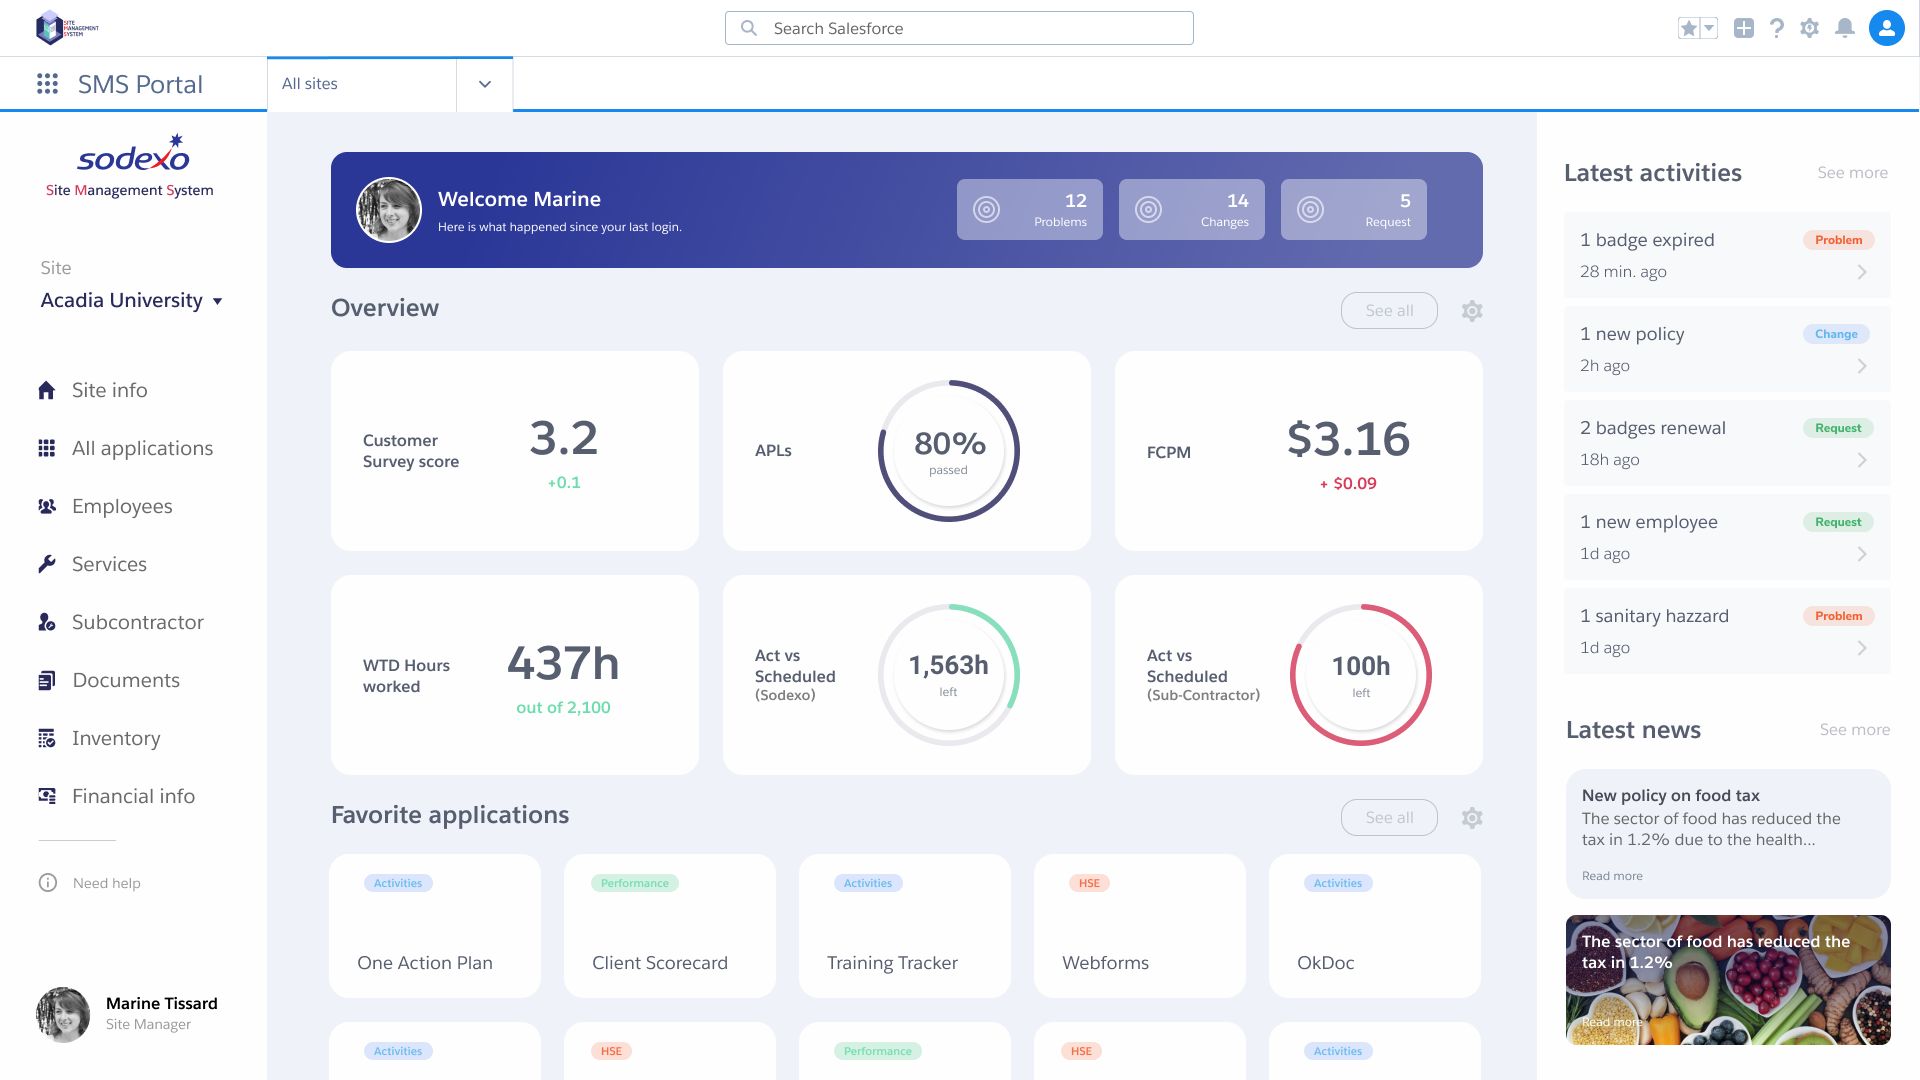
Task: Open the 12 Problems summary card
Action: click(1030, 210)
